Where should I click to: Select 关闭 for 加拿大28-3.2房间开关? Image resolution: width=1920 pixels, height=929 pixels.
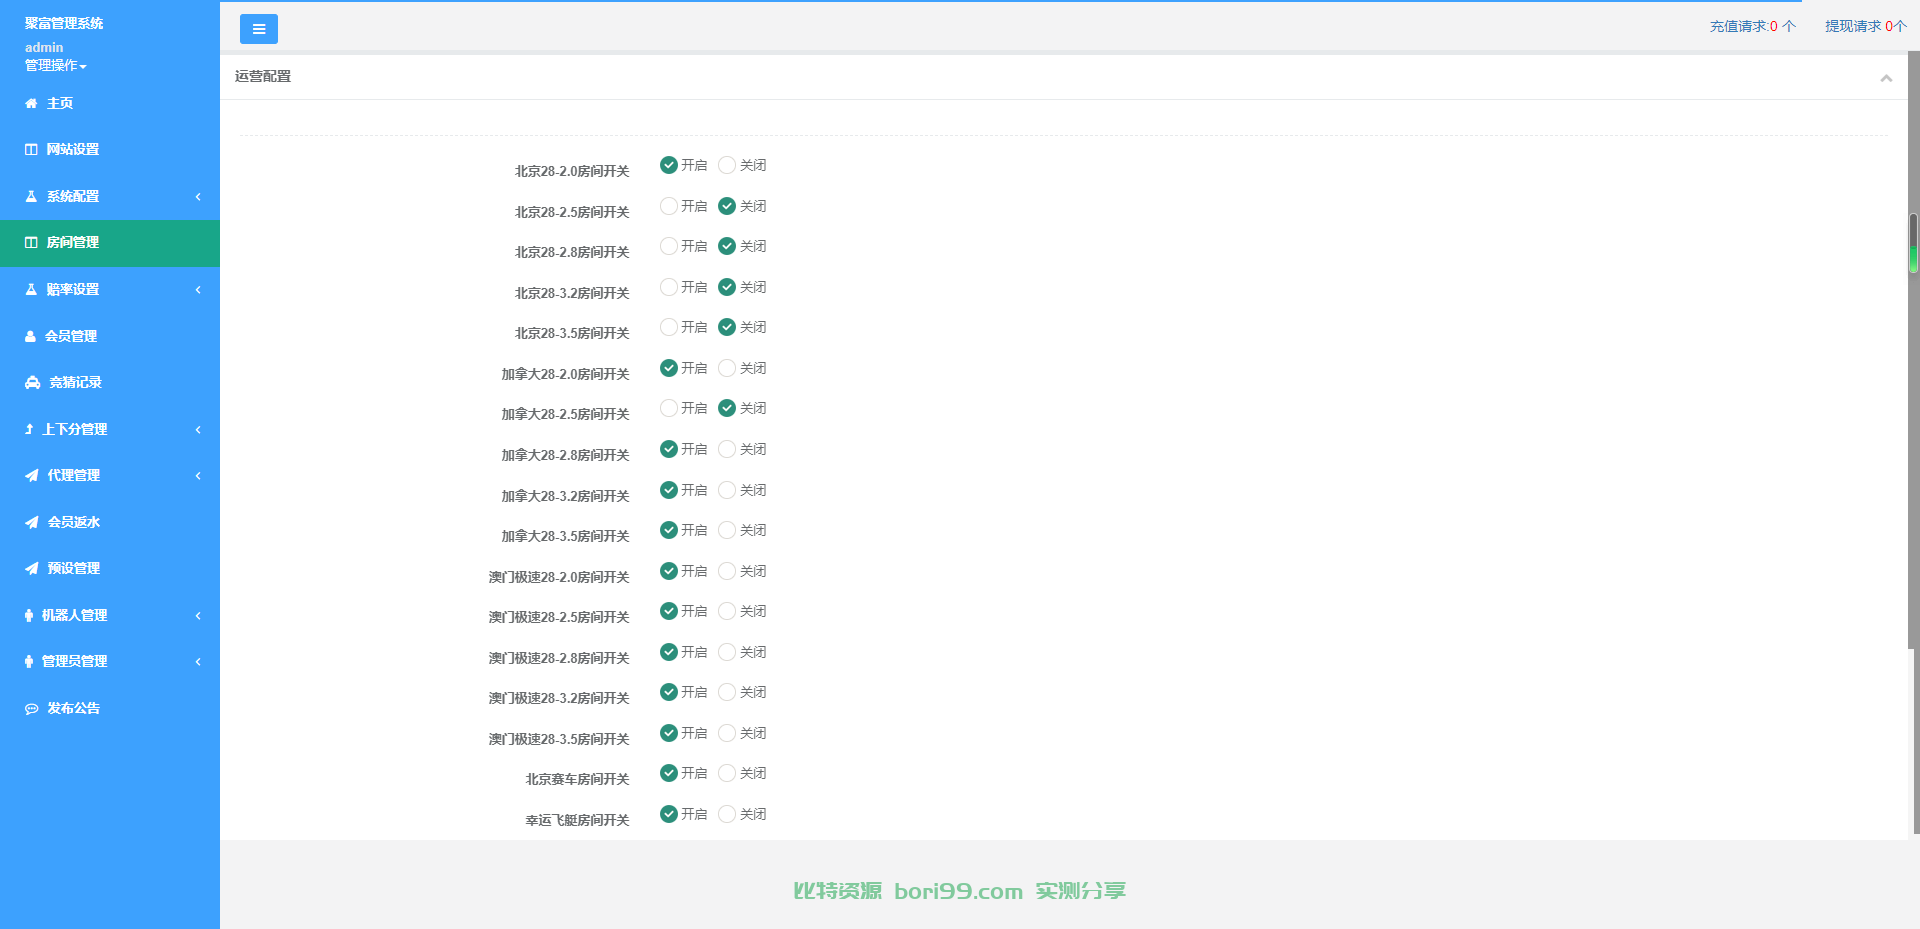(x=727, y=490)
